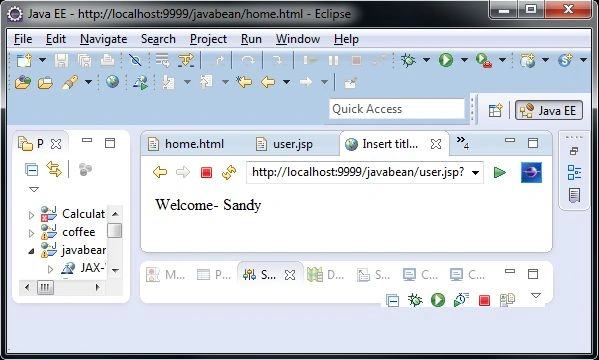Image resolution: width=599 pixels, height=360 pixels.
Task: Open the Window menu
Action: [298, 39]
